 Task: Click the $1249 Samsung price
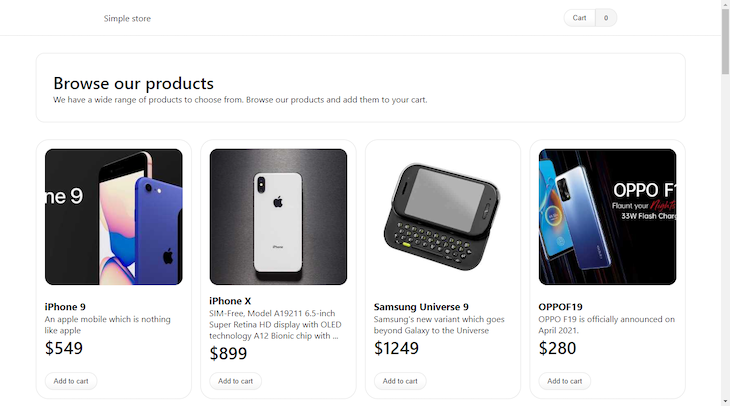click(x=397, y=349)
